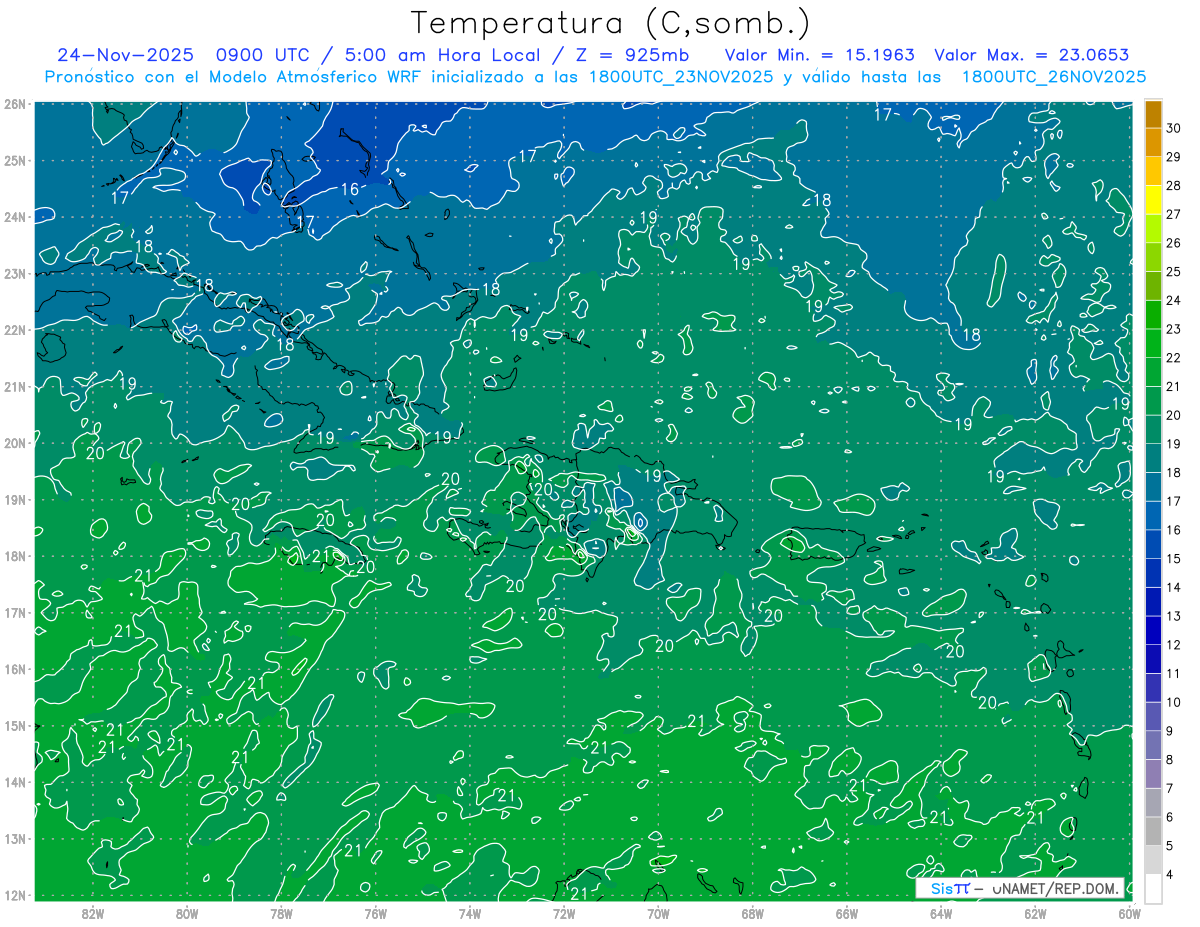The image size is (1200, 927).
Task: Click the "82W" longitude axis label
Action: [x=93, y=913]
